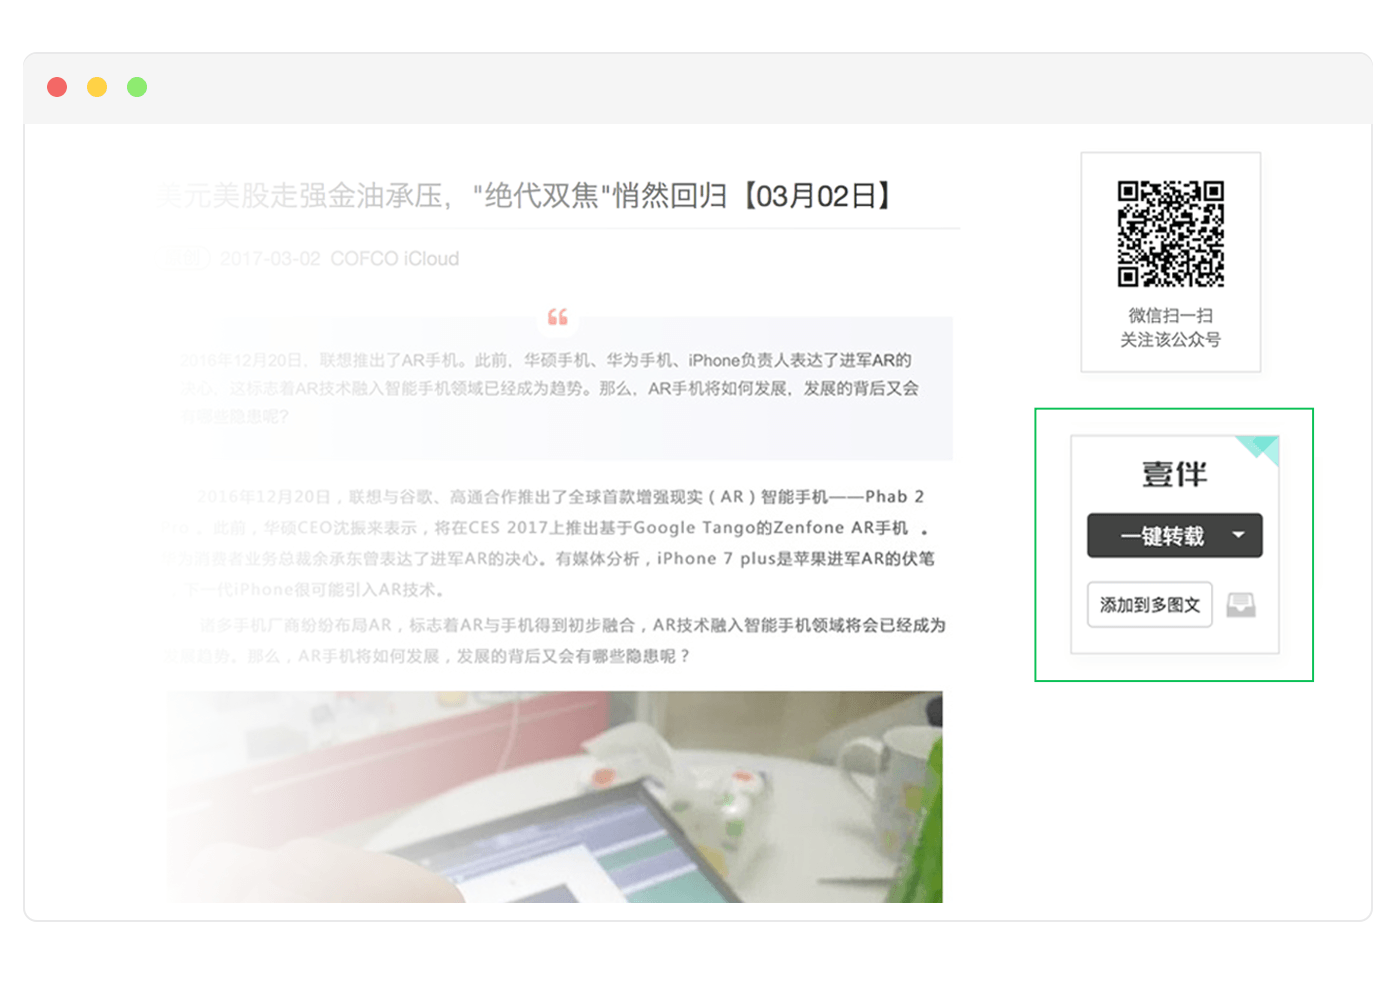Click the quote mark icon above the article excerpt
The height and width of the screenshot is (1000, 1400).
click(558, 318)
